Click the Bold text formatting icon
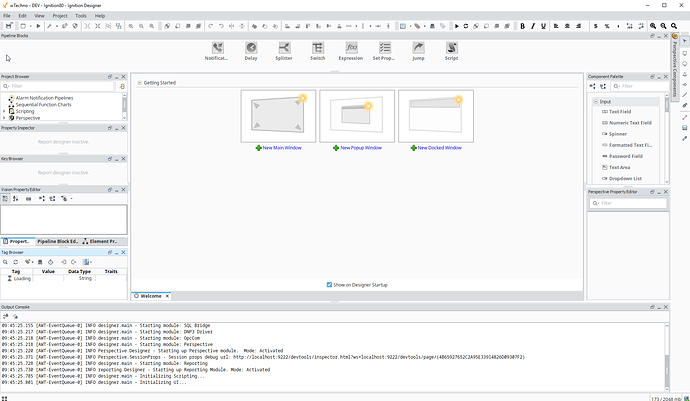This screenshot has width=690, height=401. click(522, 26)
